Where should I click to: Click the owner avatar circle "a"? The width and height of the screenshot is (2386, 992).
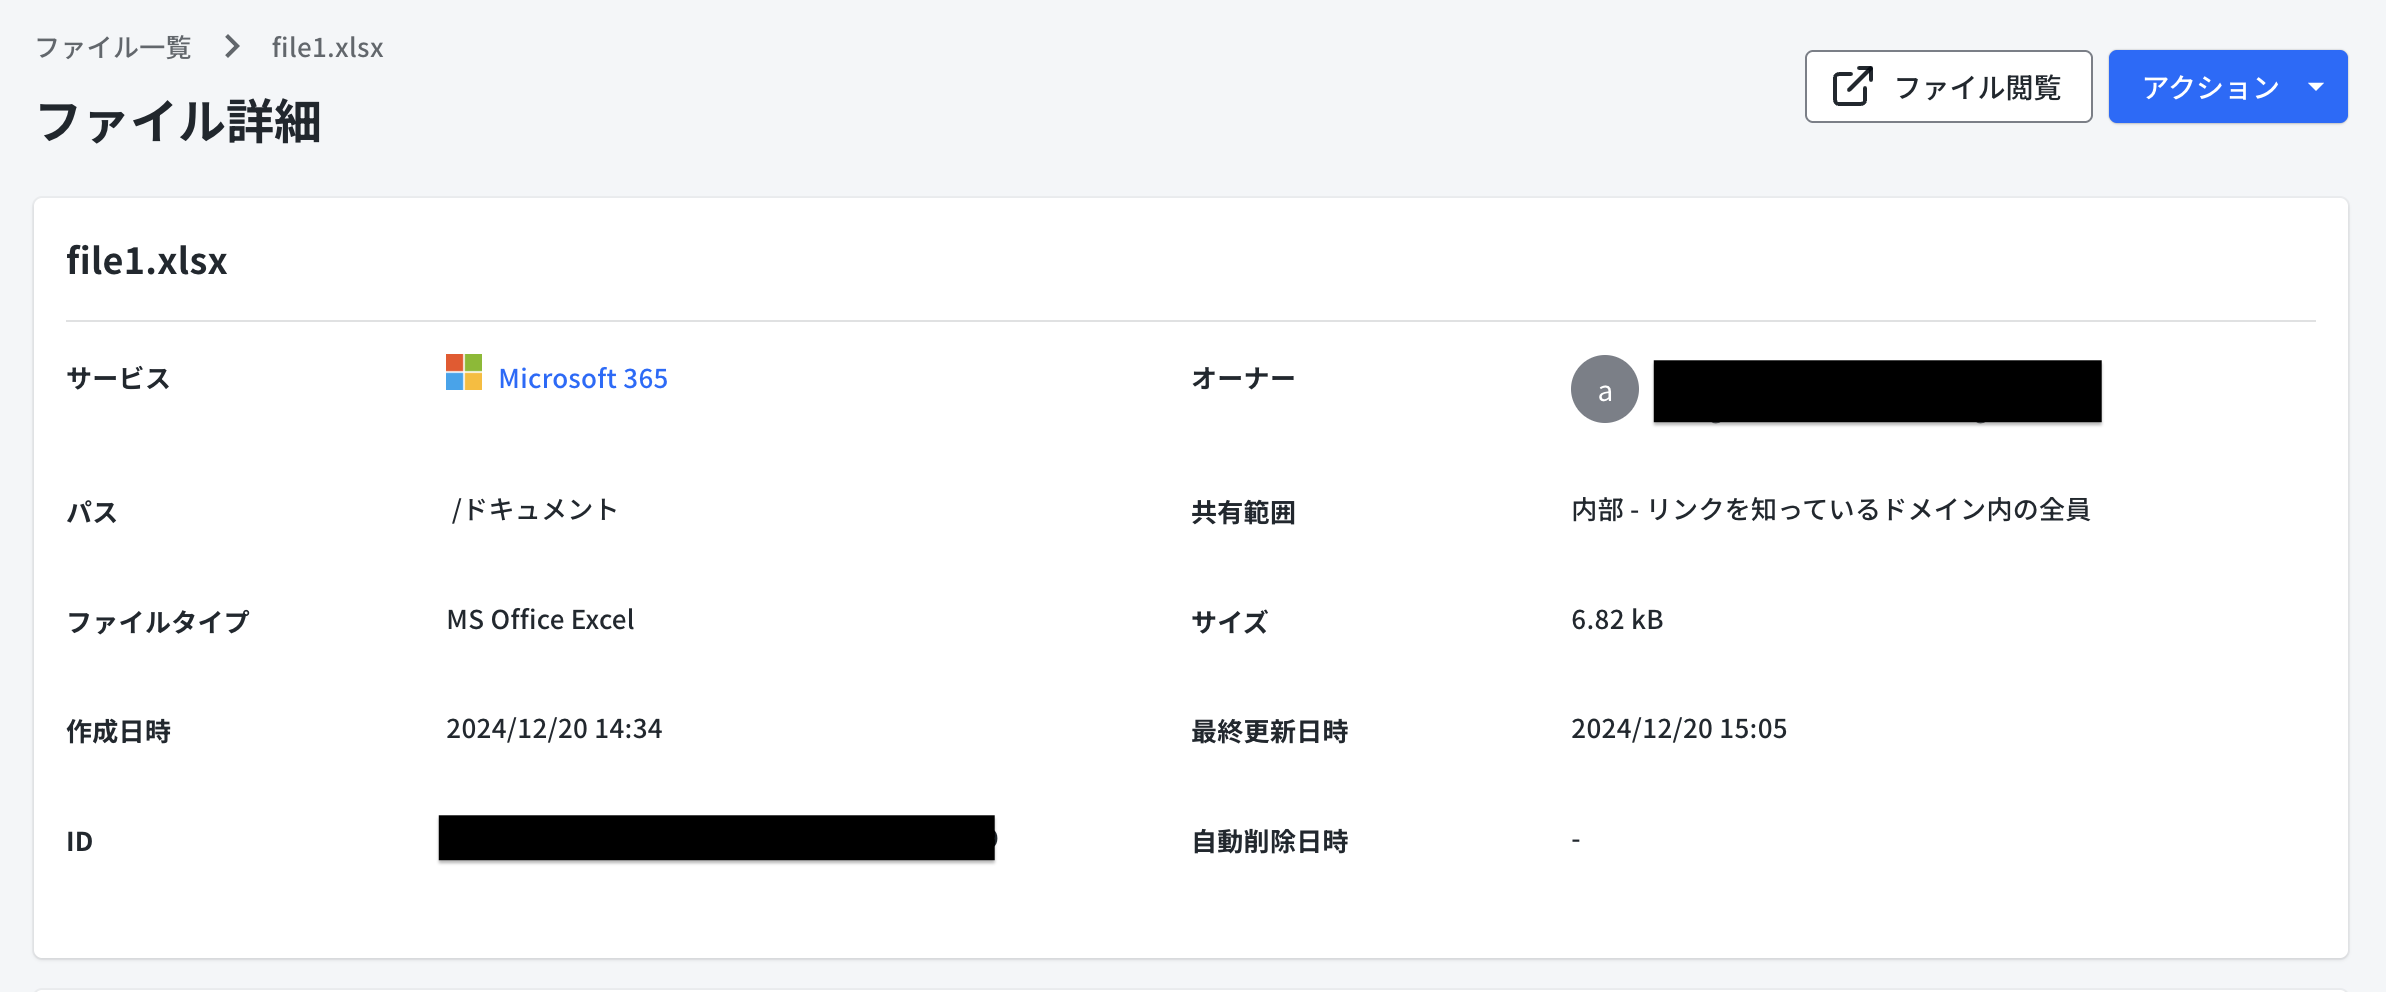click(x=1604, y=390)
